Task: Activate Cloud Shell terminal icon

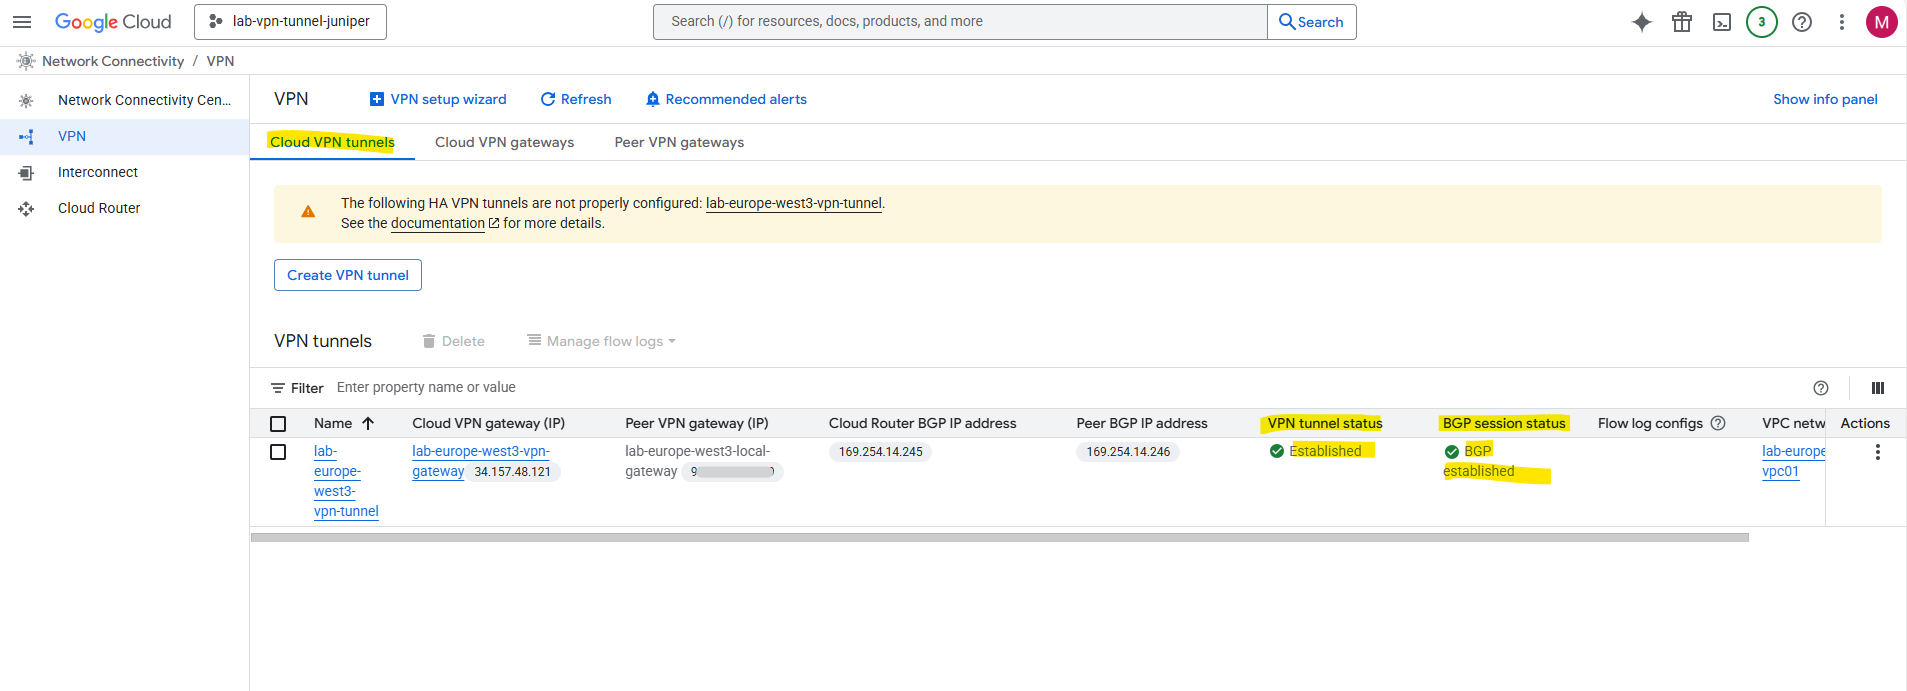Action: pos(1722,22)
